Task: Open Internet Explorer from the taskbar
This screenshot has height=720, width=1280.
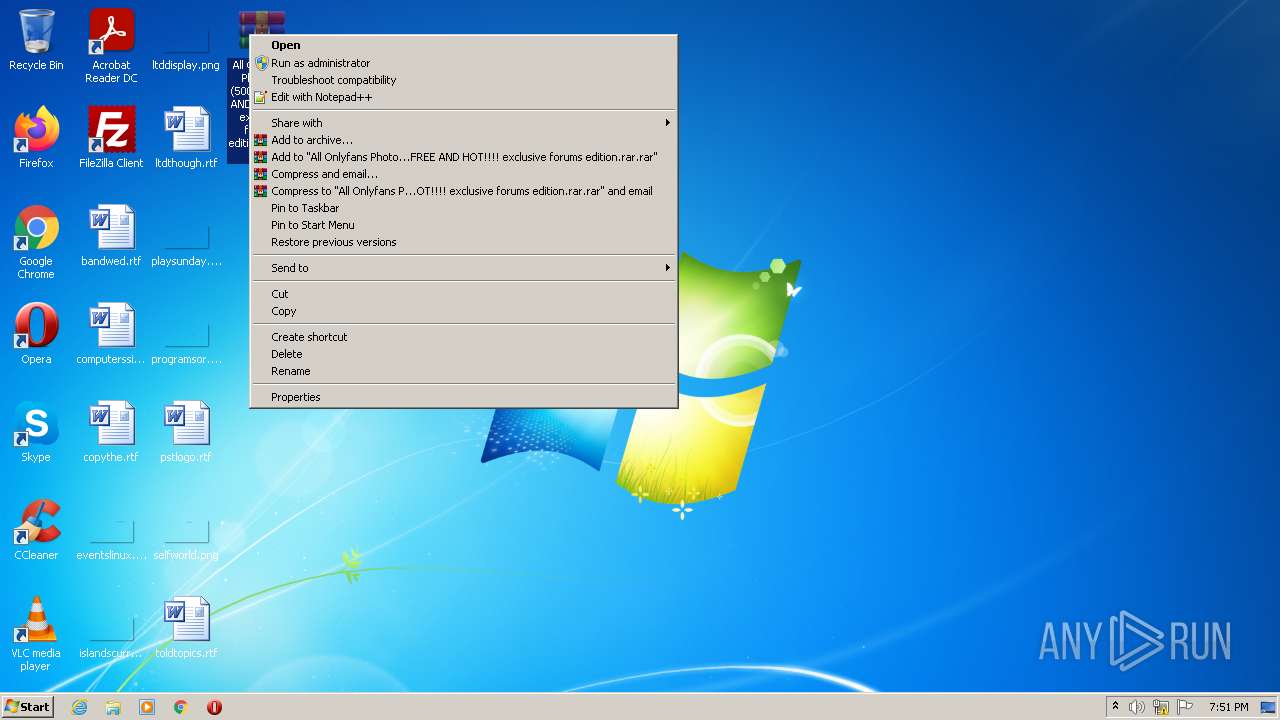Action: coord(79,707)
